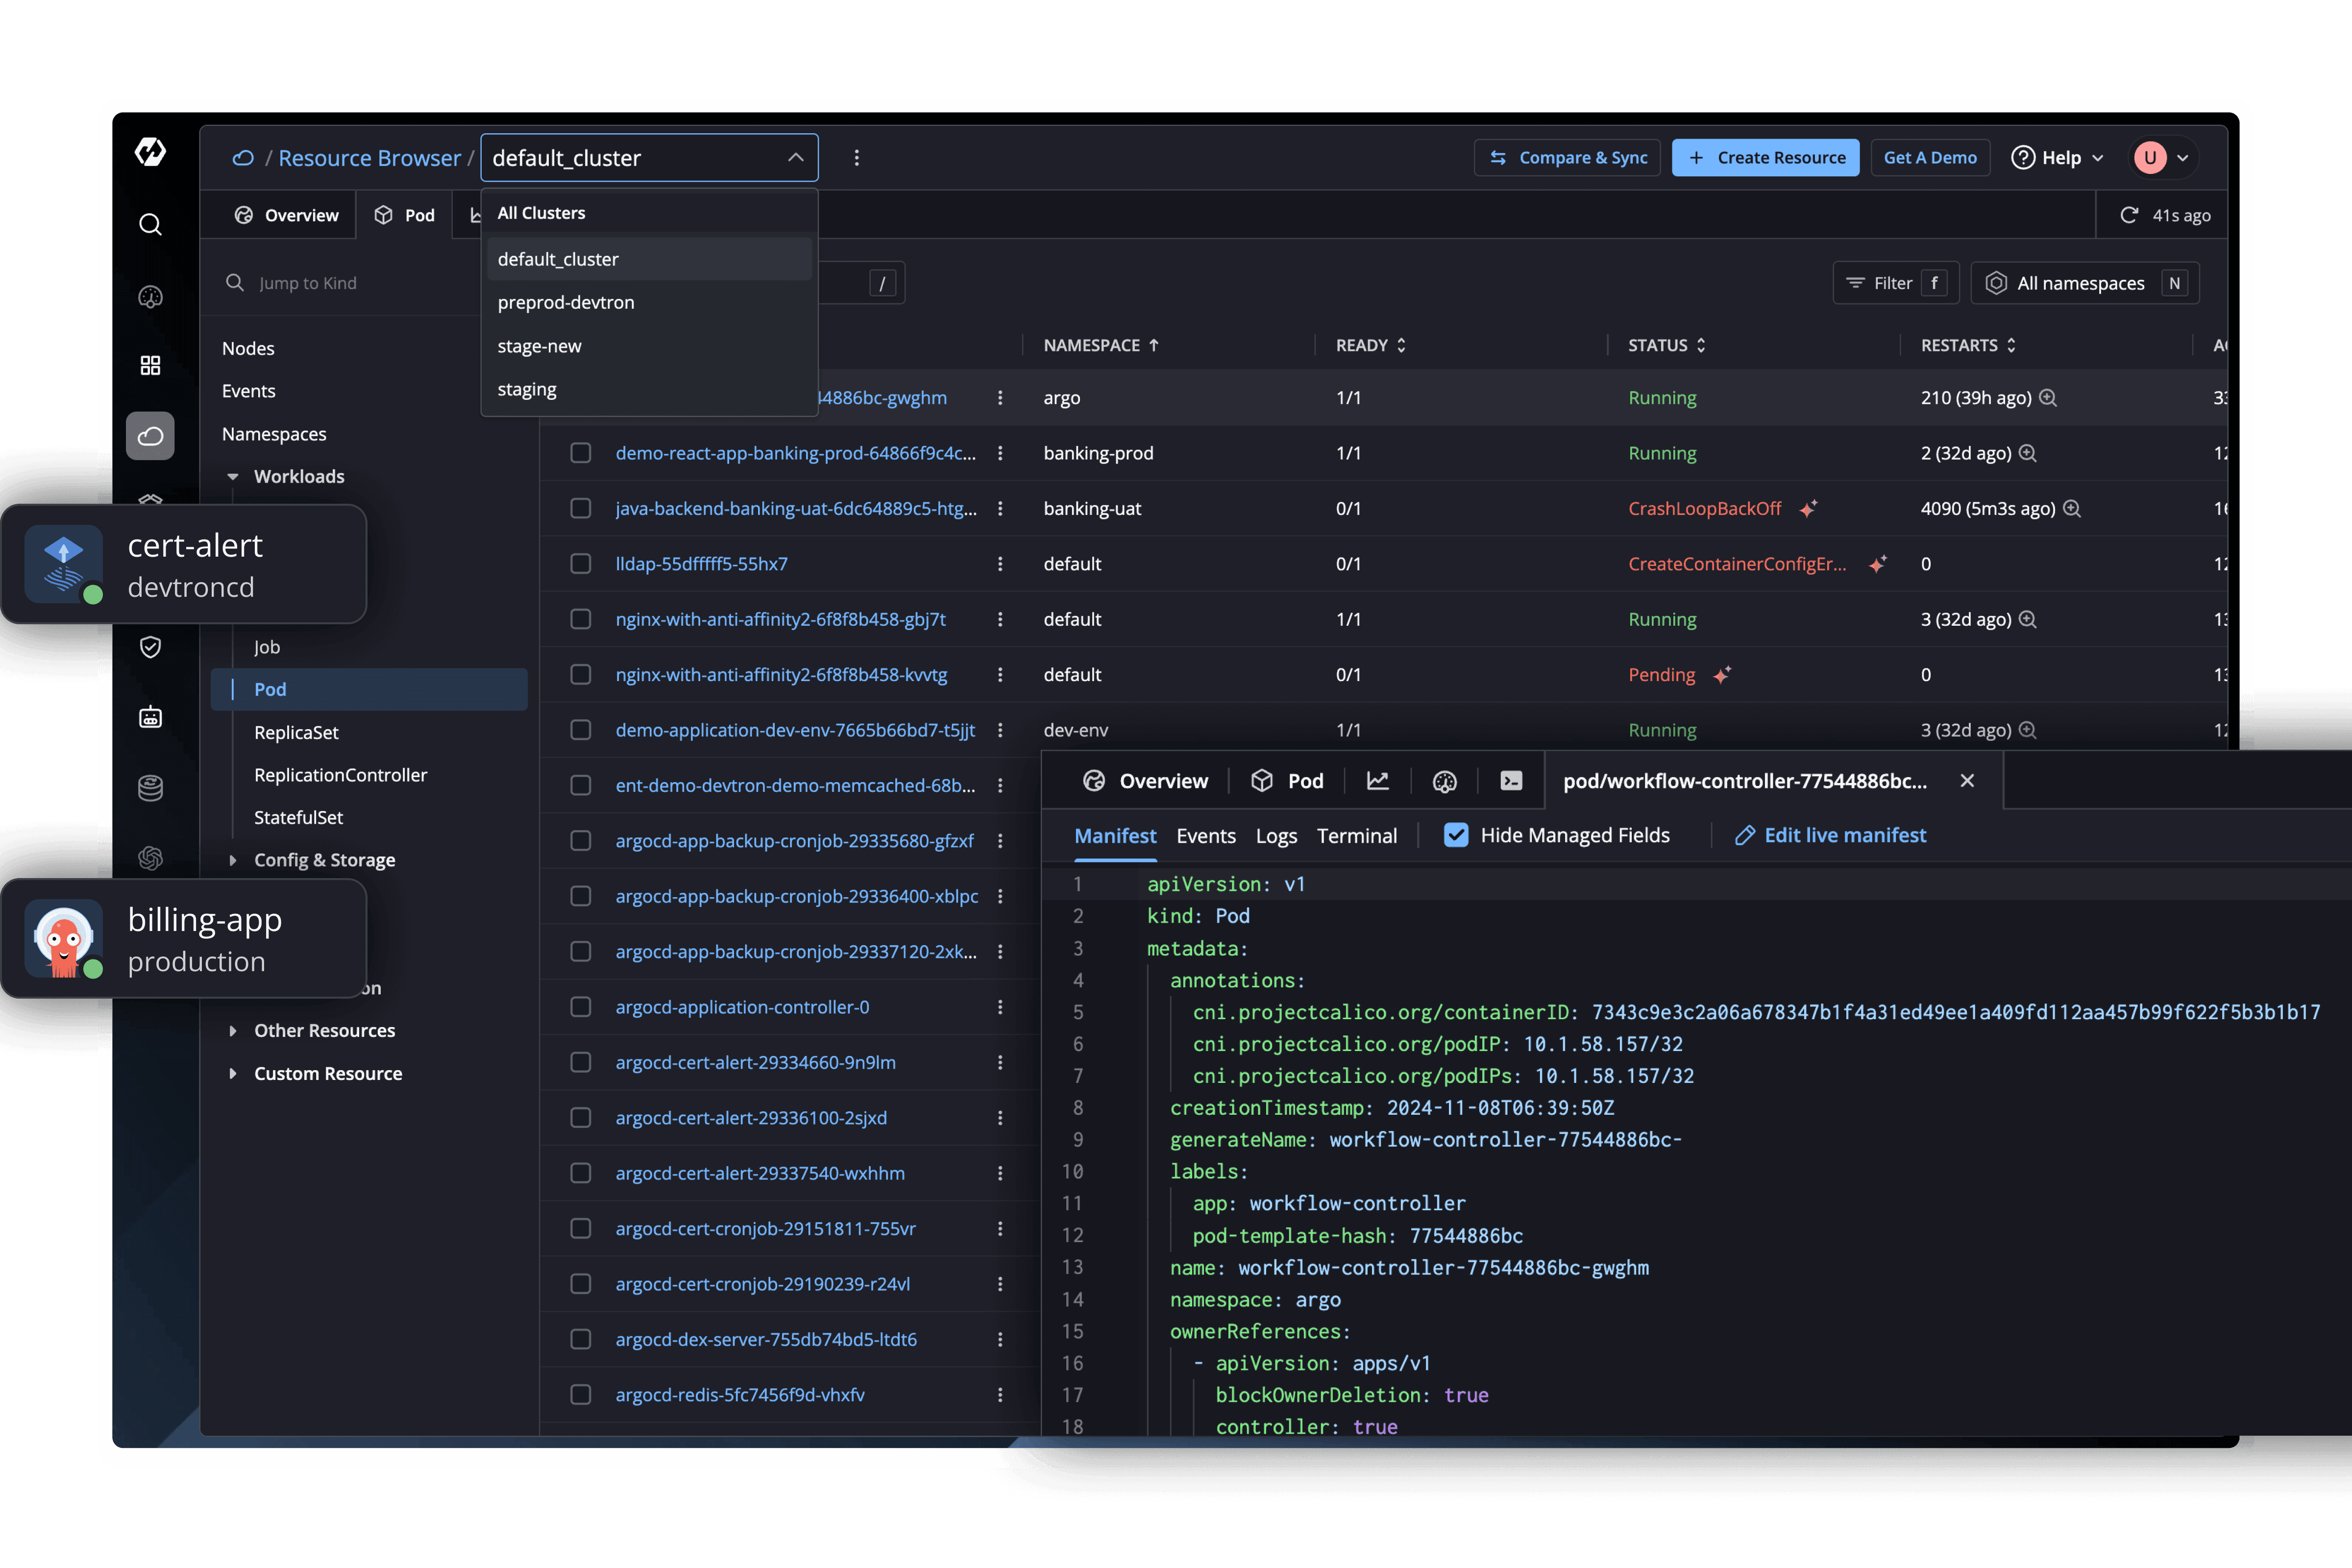2352x1568 pixels.
Task: Click the refresh icon next to 41s ago
Action: [2129, 215]
